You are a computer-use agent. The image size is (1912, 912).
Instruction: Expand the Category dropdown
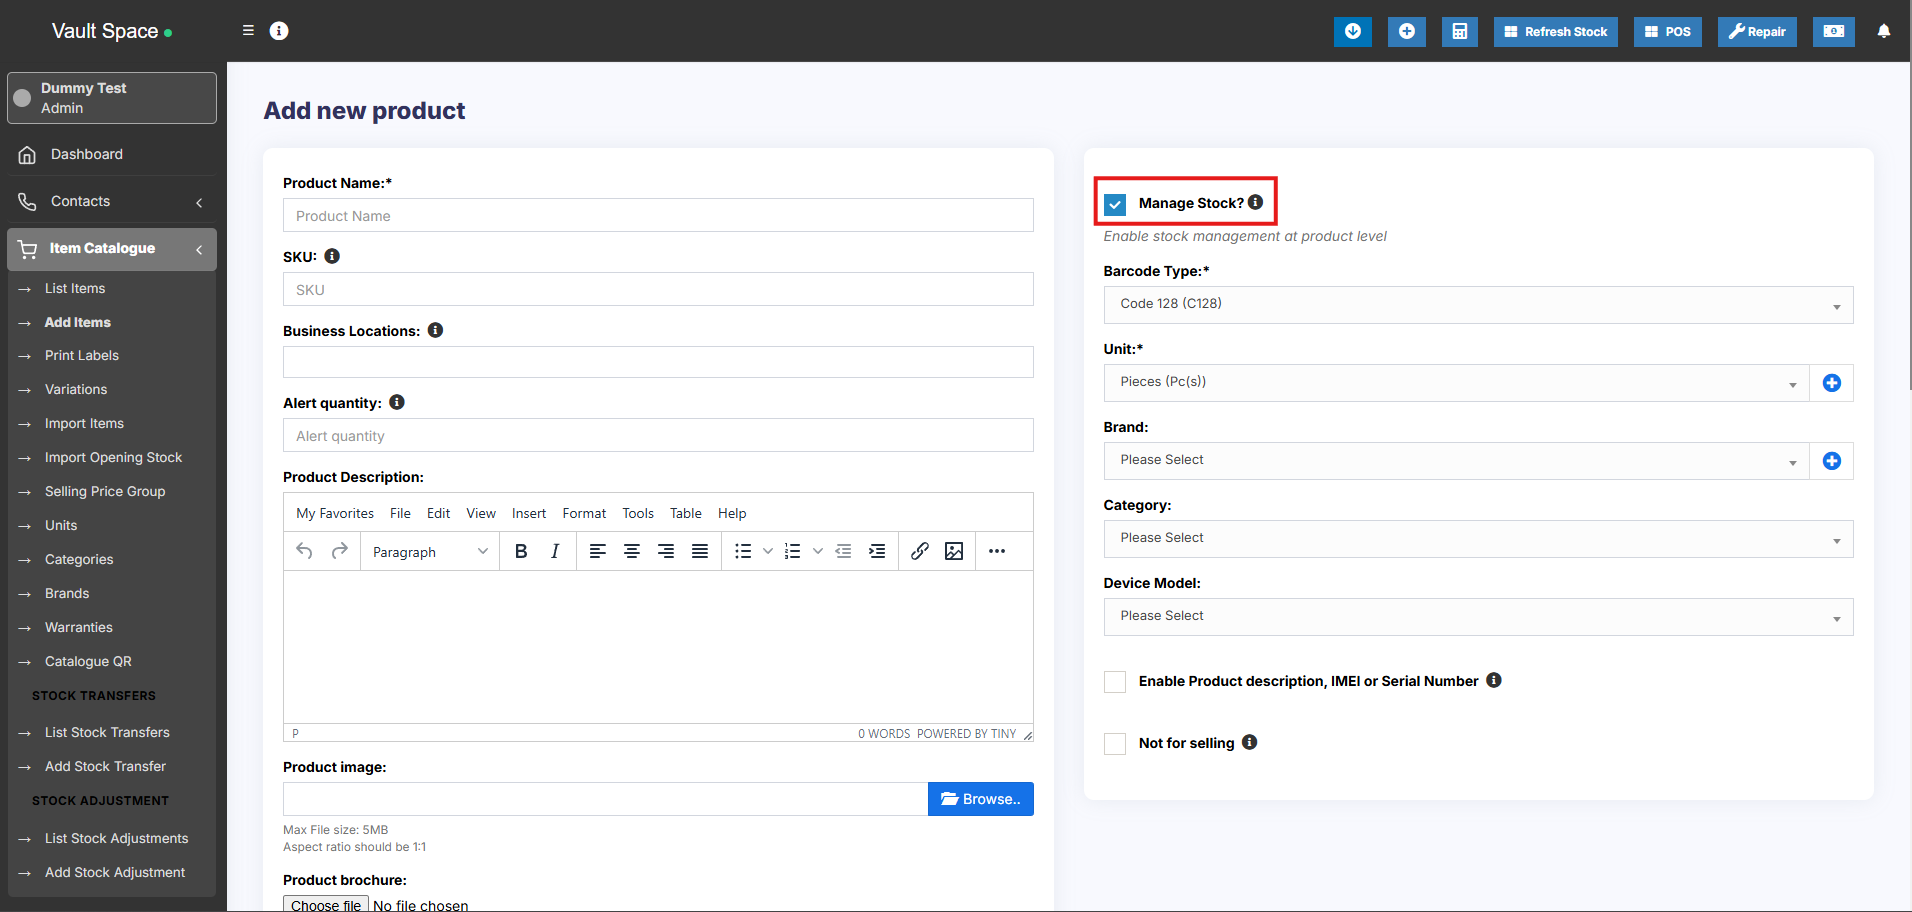pyautogui.click(x=1477, y=539)
